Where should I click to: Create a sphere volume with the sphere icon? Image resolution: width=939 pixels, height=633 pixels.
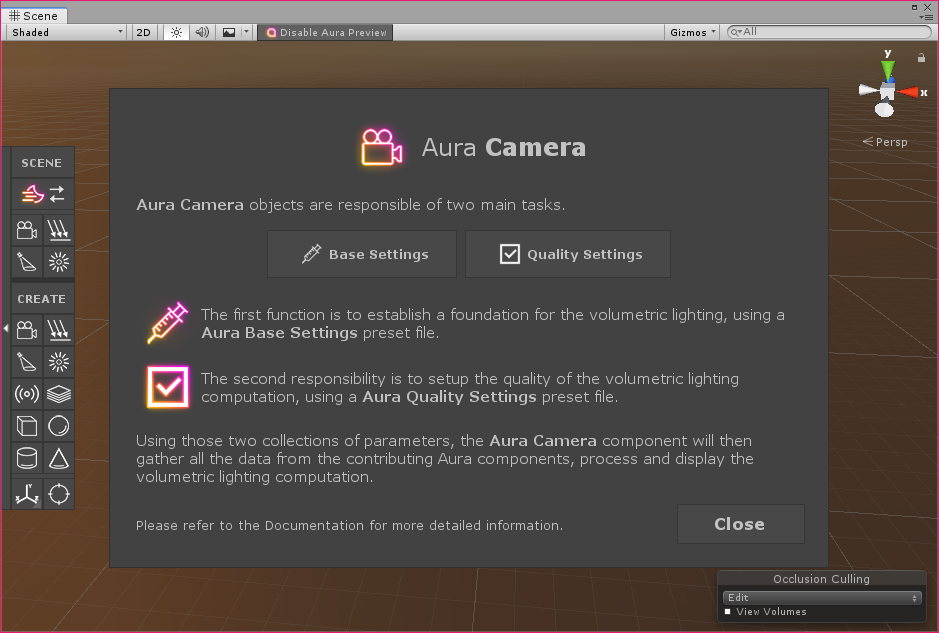pos(59,426)
